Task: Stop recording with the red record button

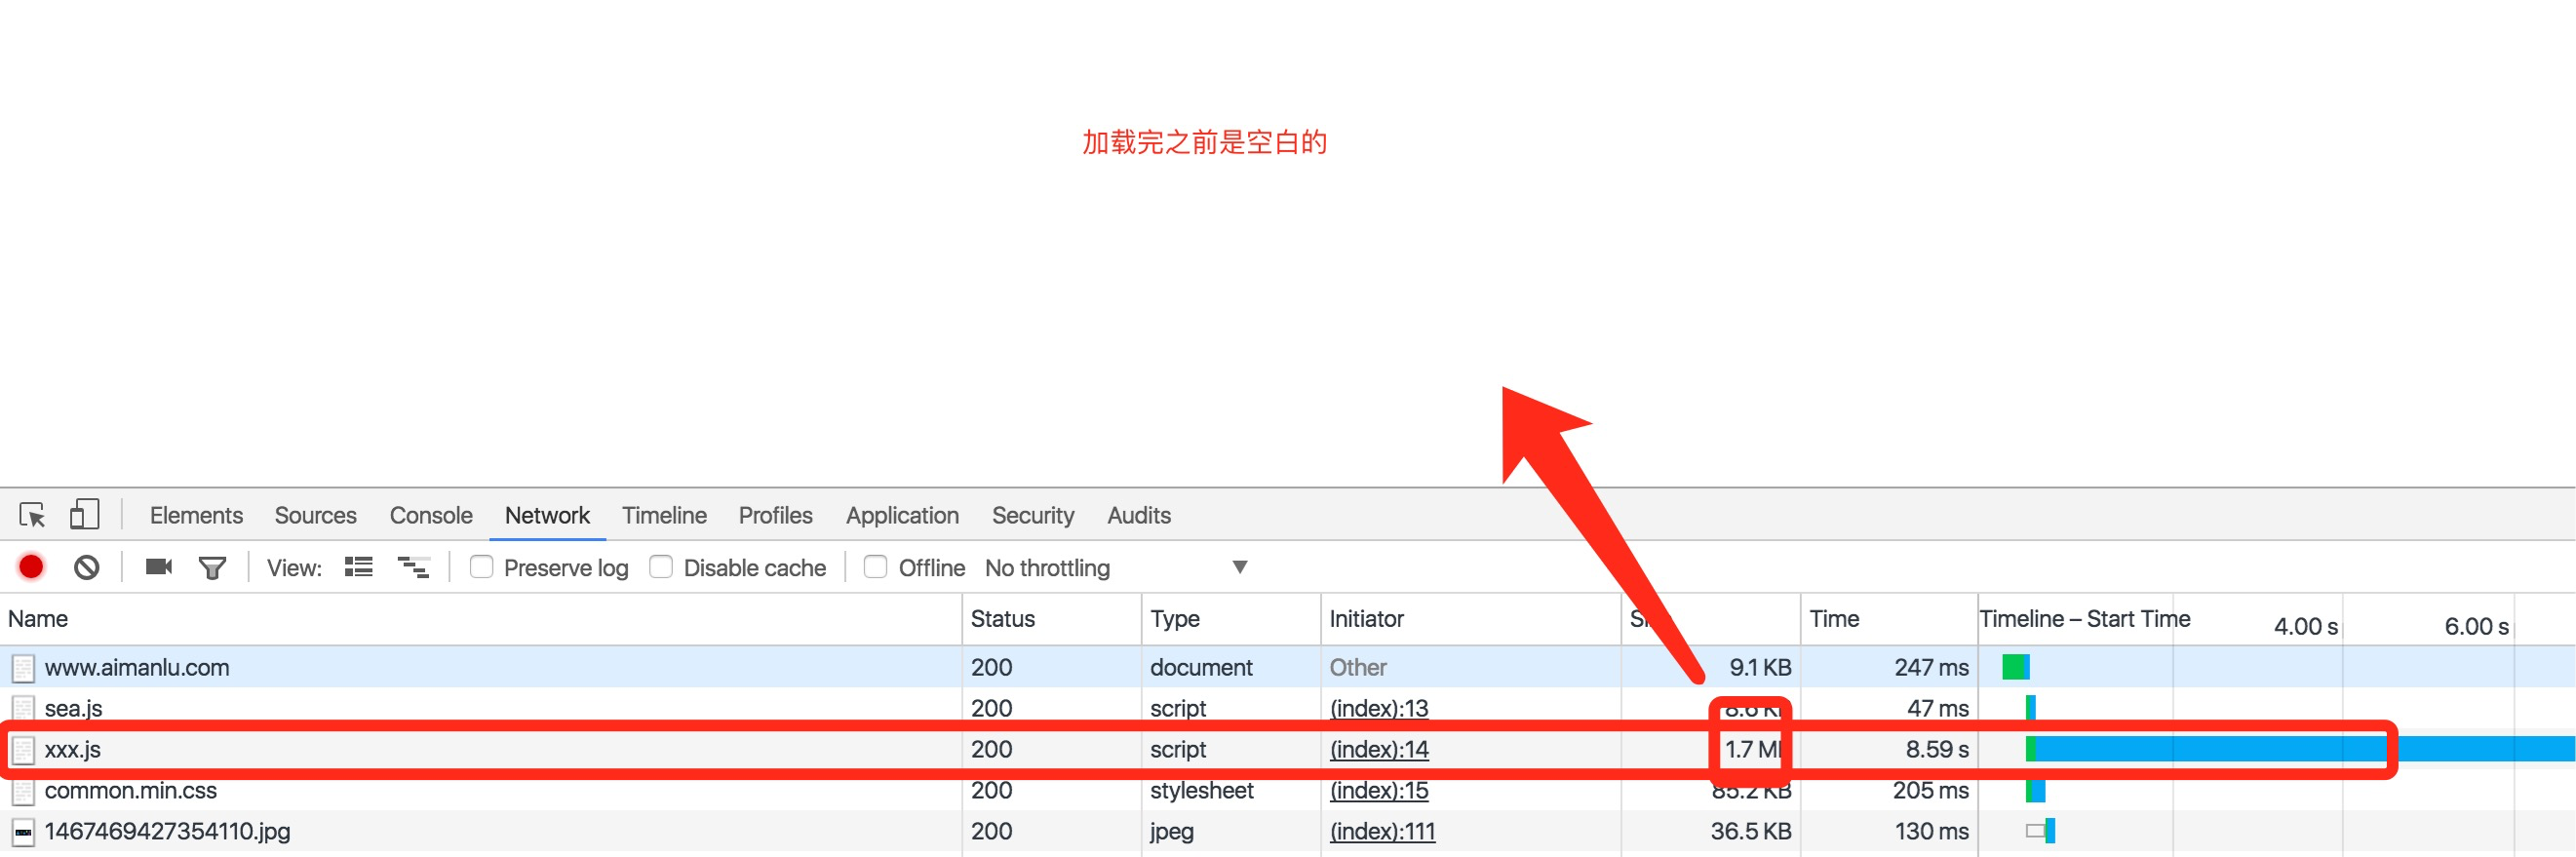Action: coord(31,567)
